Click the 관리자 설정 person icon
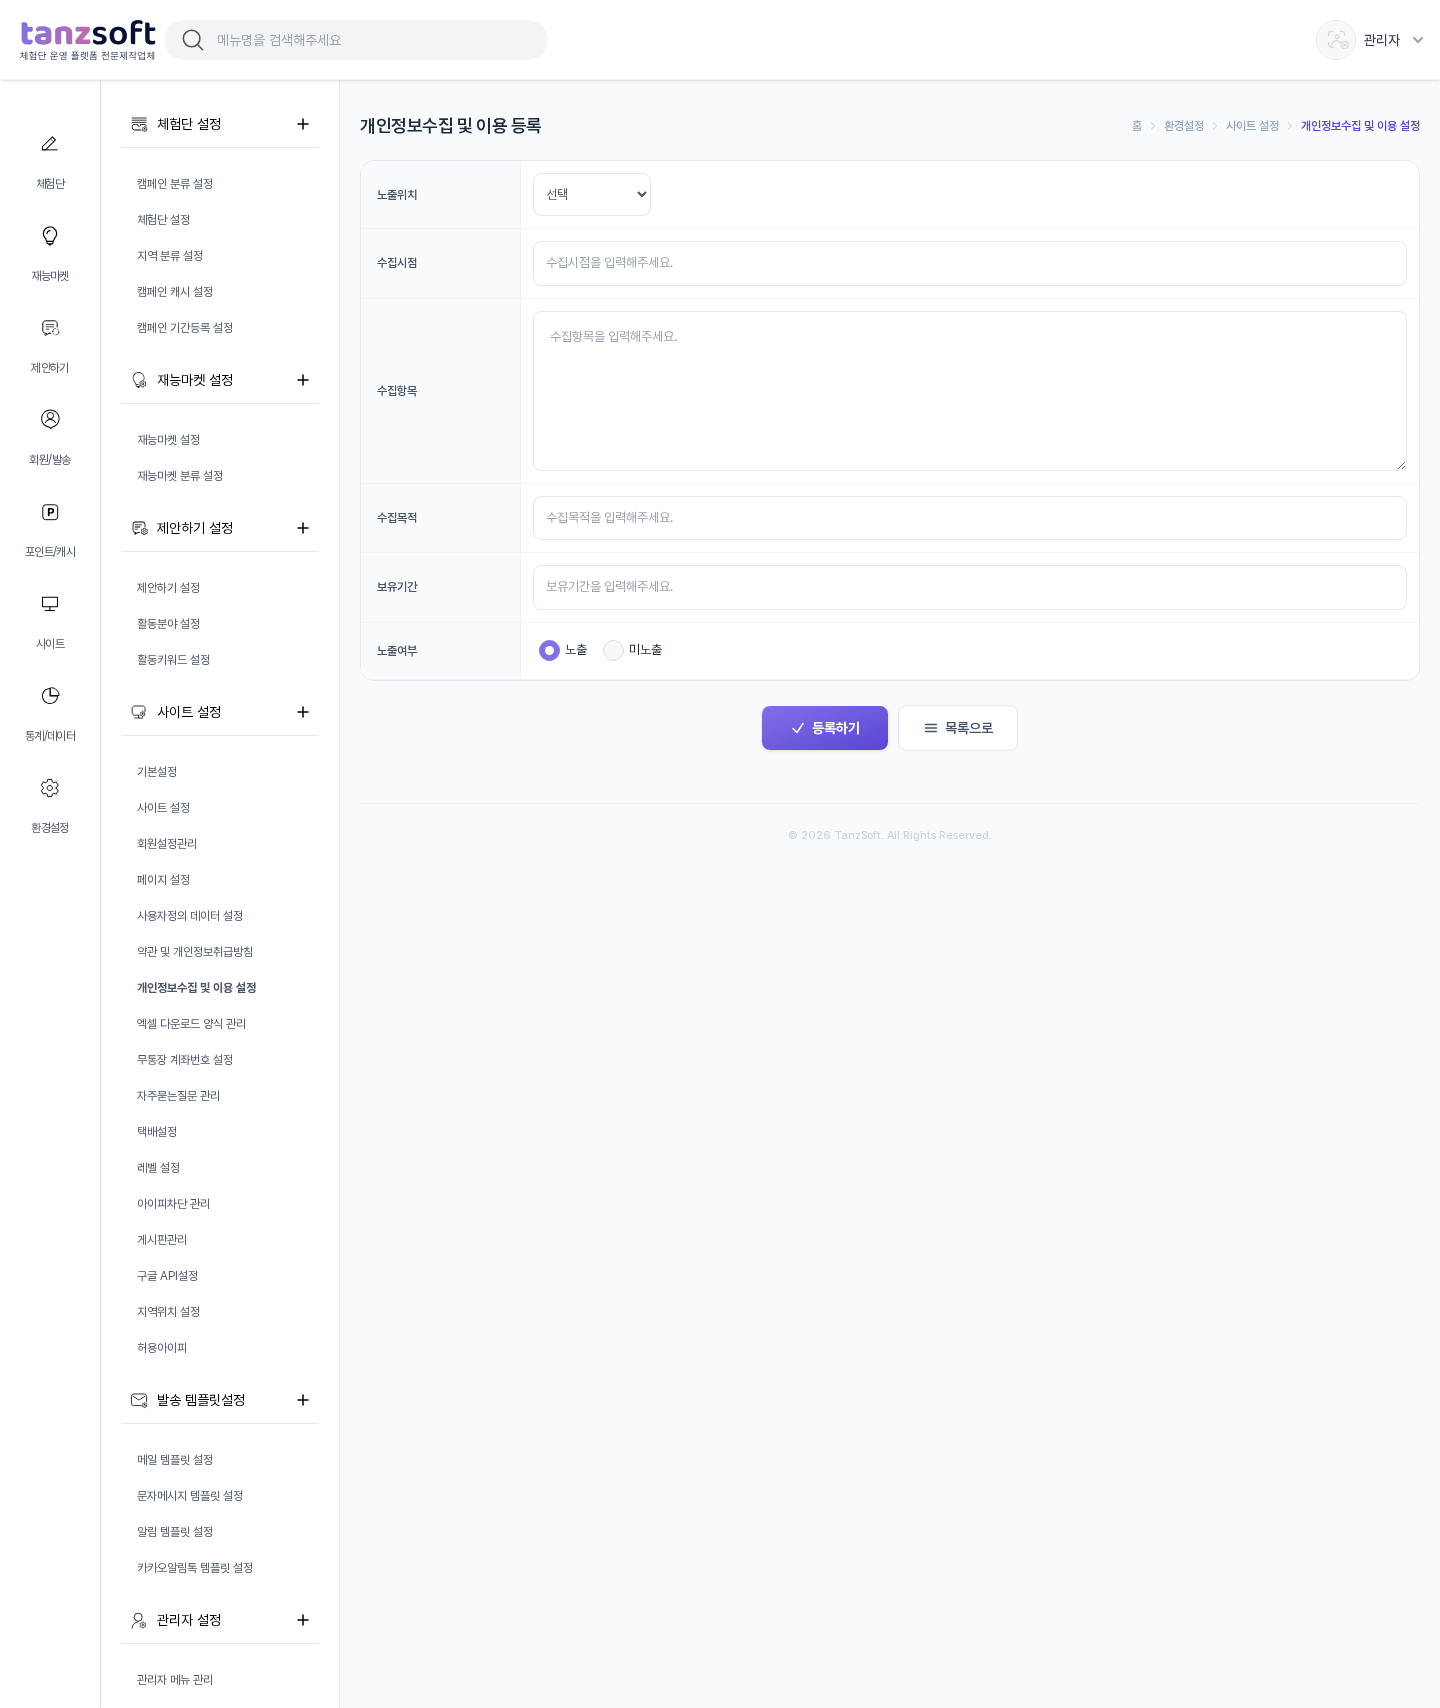This screenshot has width=1440, height=1708. (x=139, y=1620)
